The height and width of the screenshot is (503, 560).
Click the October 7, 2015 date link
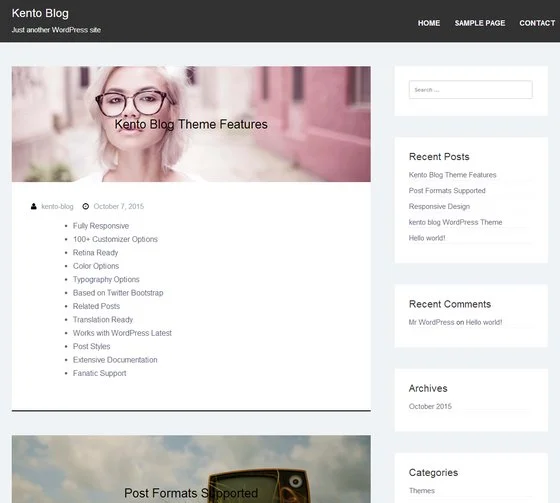tap(119, 206)
